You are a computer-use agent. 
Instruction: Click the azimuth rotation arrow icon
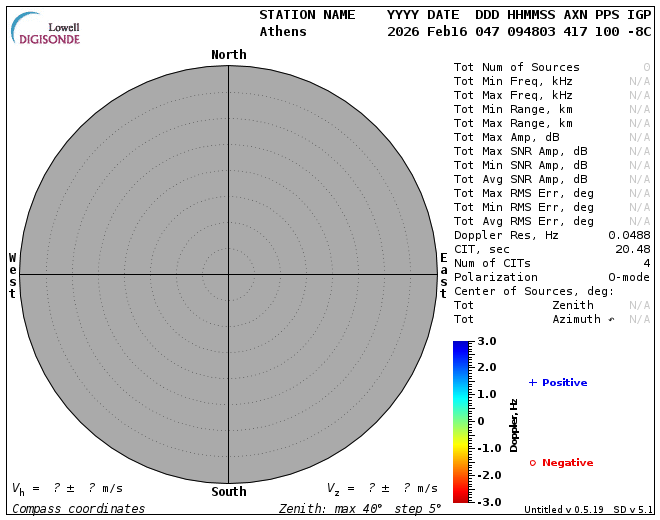pyautogui.click(x=611, y=319)
